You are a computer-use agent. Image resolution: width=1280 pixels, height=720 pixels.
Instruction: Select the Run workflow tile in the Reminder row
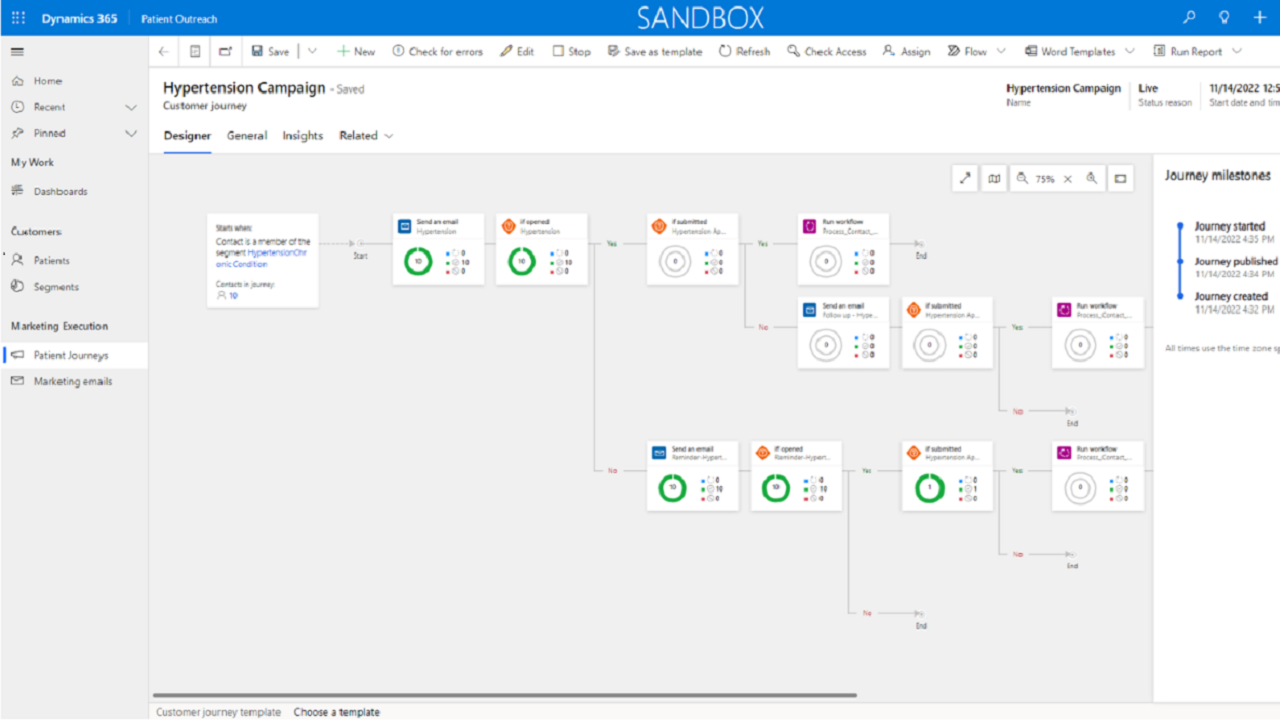pyautogui.click(x=1097, y=476)
